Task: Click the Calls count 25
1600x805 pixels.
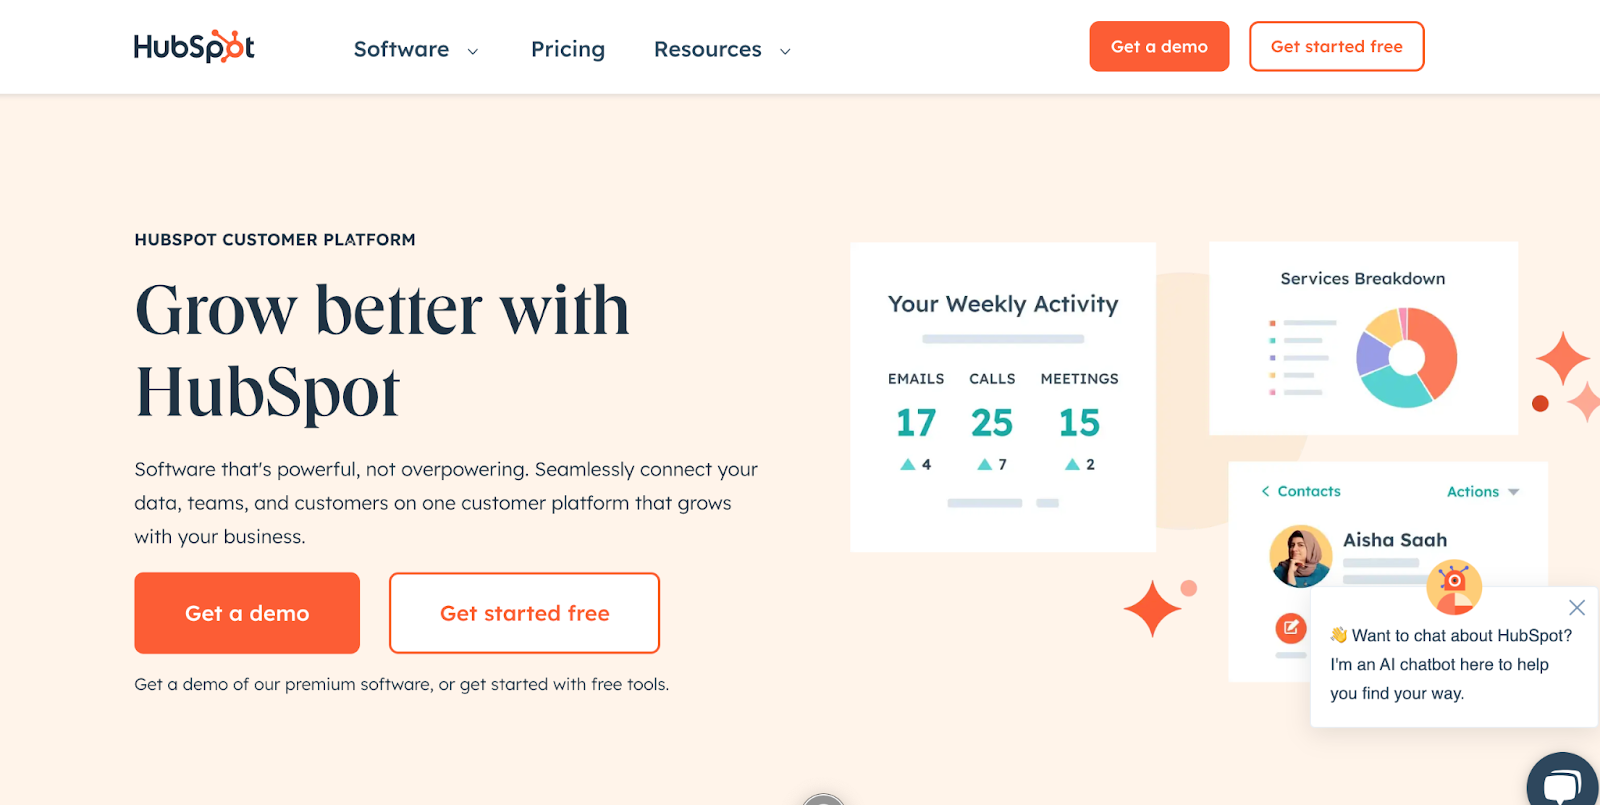Action: [992, 423]
